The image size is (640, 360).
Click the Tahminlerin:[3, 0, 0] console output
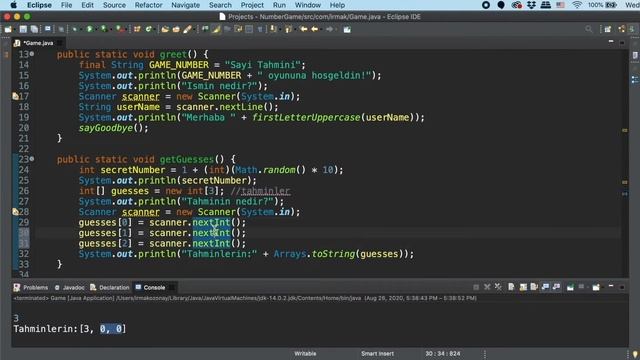pyautogui.click(x=70, y=329)
